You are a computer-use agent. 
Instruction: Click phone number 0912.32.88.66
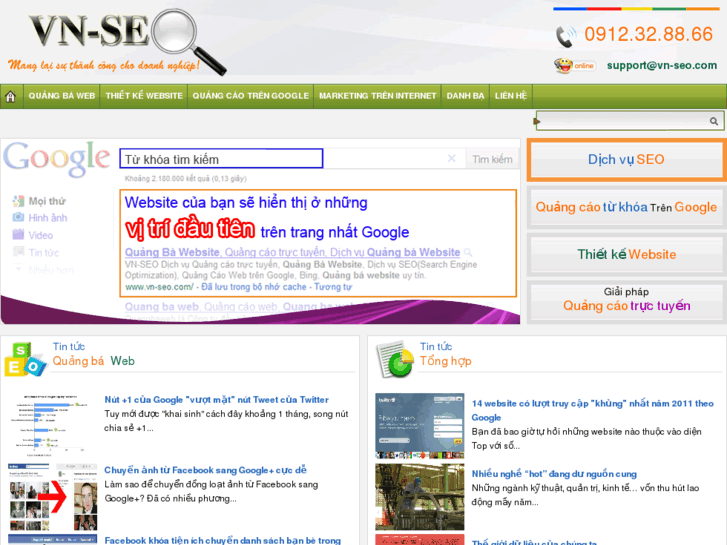coord(648,34)
